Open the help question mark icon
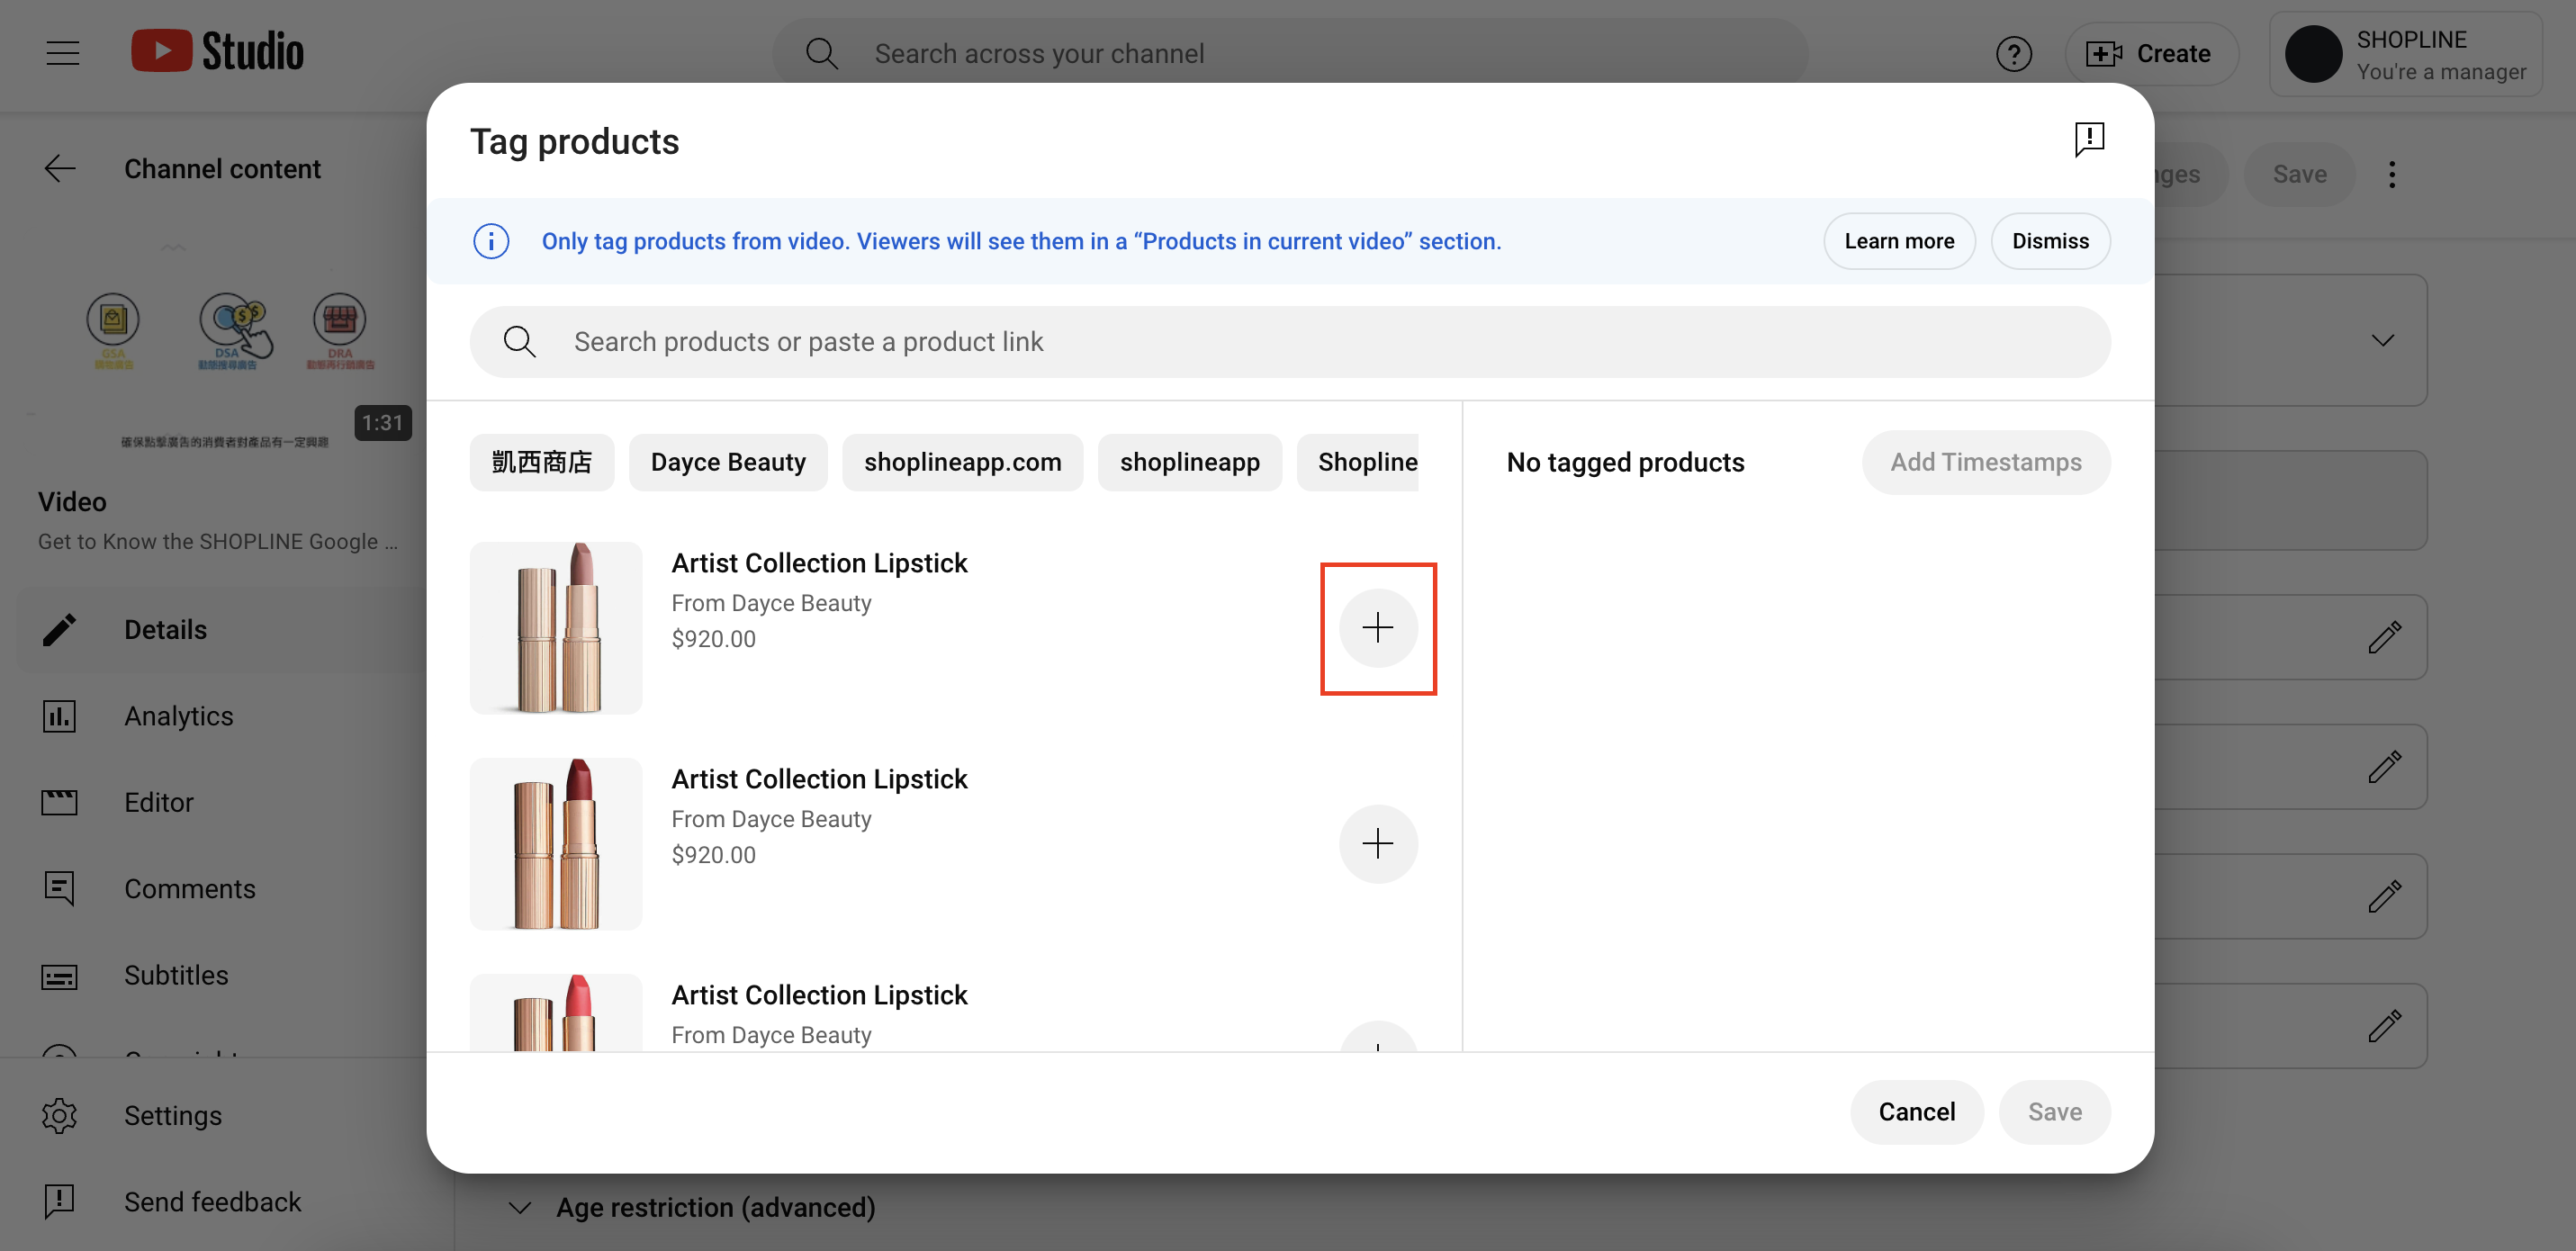The image size is (2576, 1251). pos(2013,53)
